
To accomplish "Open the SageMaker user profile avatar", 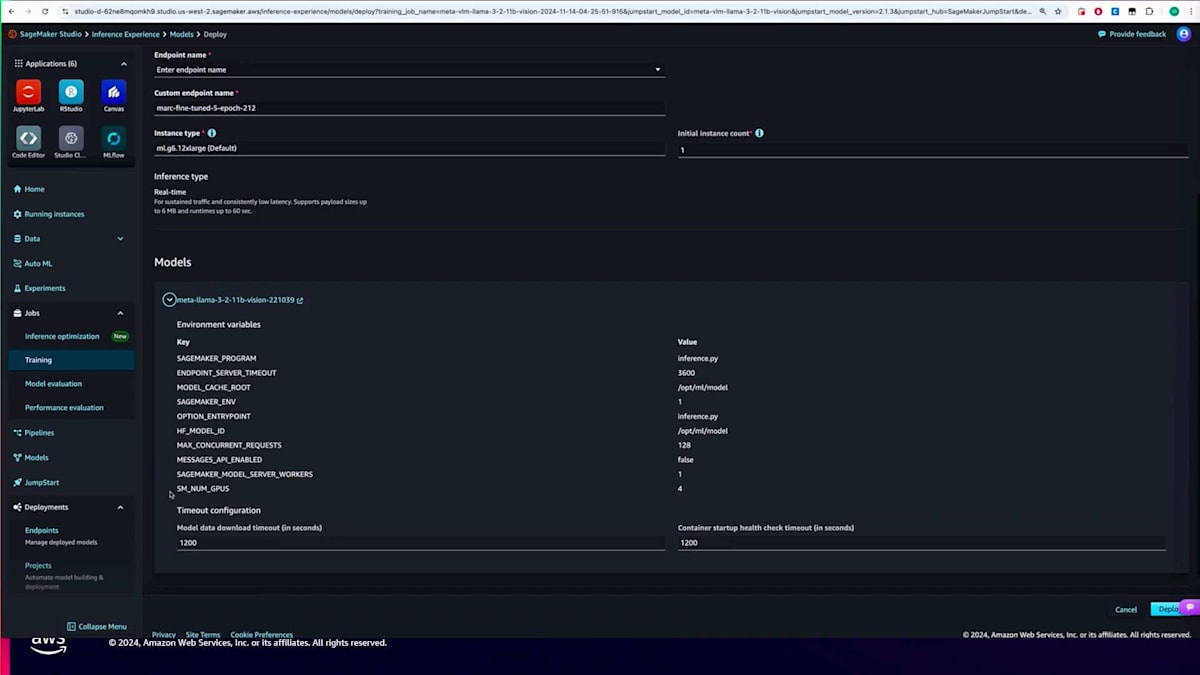I will point(1183,34).
